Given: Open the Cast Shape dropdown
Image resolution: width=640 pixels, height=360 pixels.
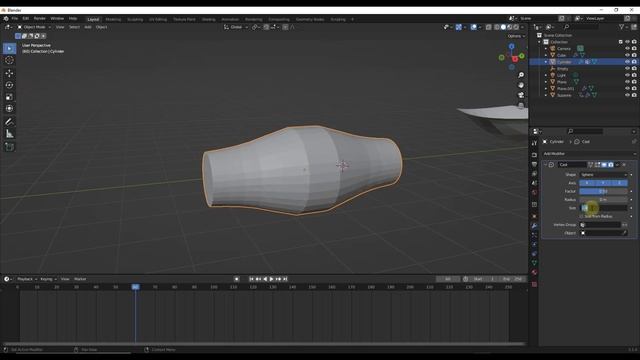Looking at the screenshot, I should click(x=603, y=175).
